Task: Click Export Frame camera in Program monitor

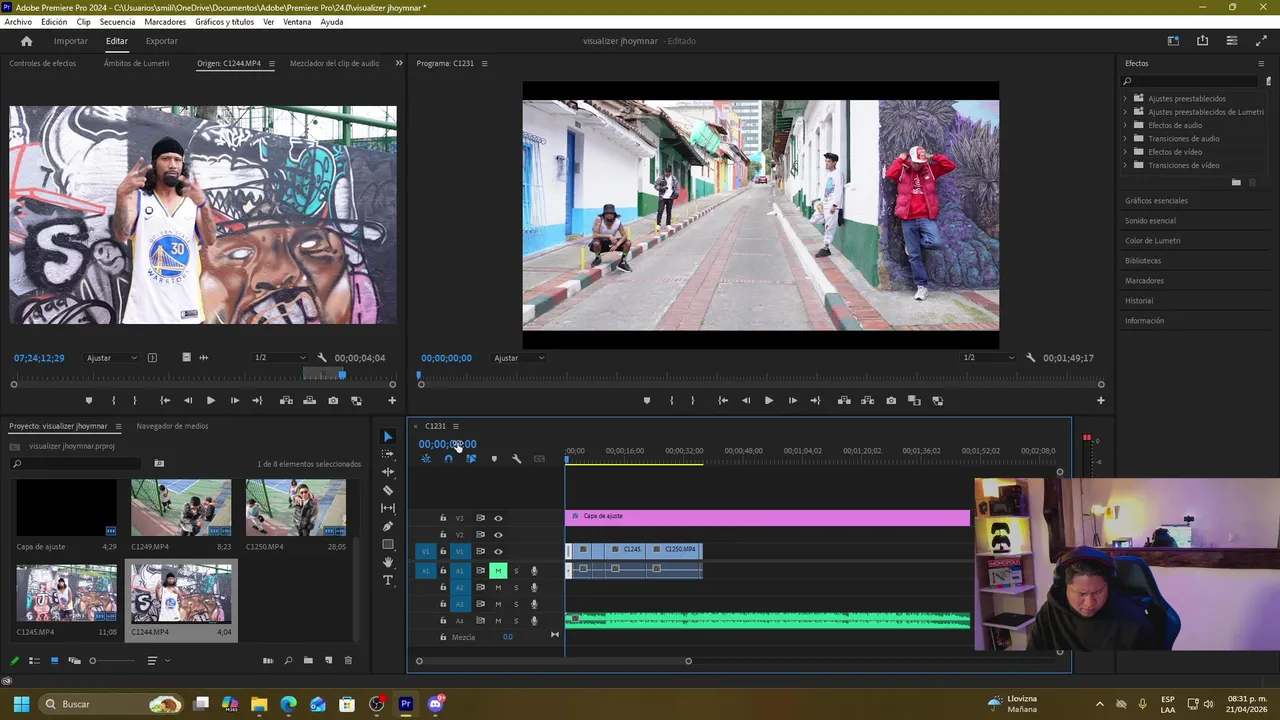Action: point(891,401)
